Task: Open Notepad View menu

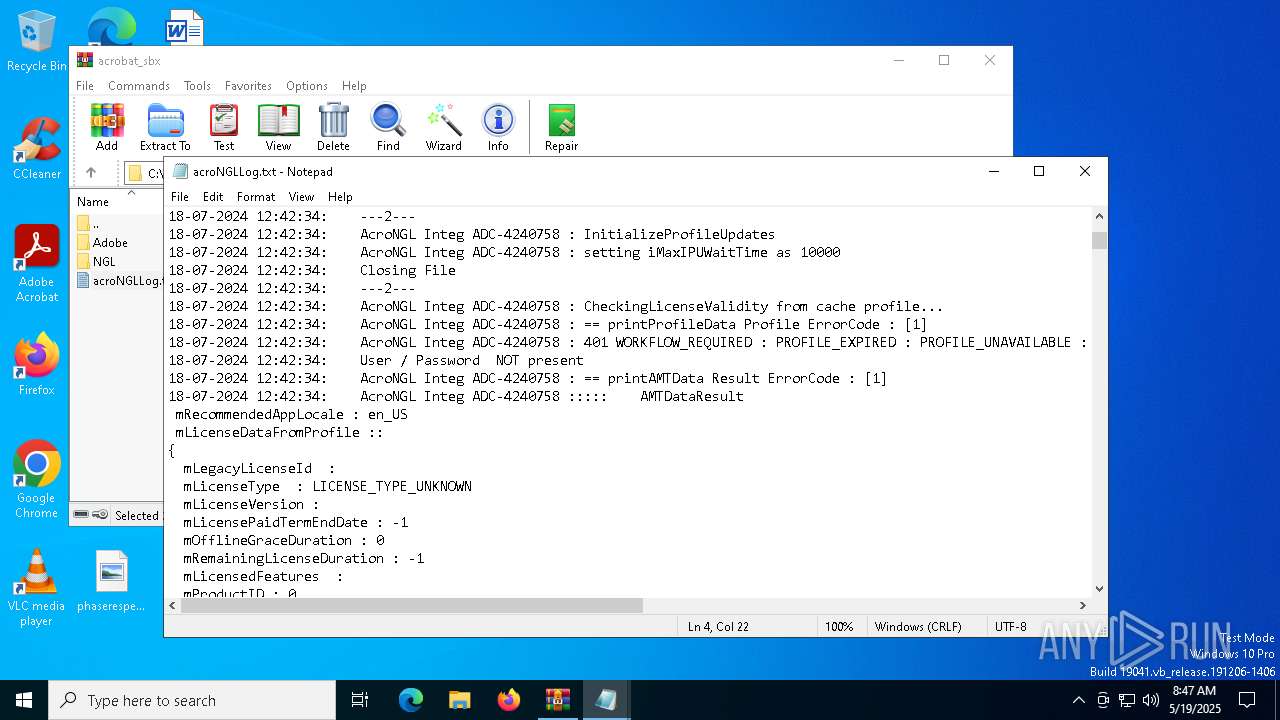Action: click(x=301, y=197)
